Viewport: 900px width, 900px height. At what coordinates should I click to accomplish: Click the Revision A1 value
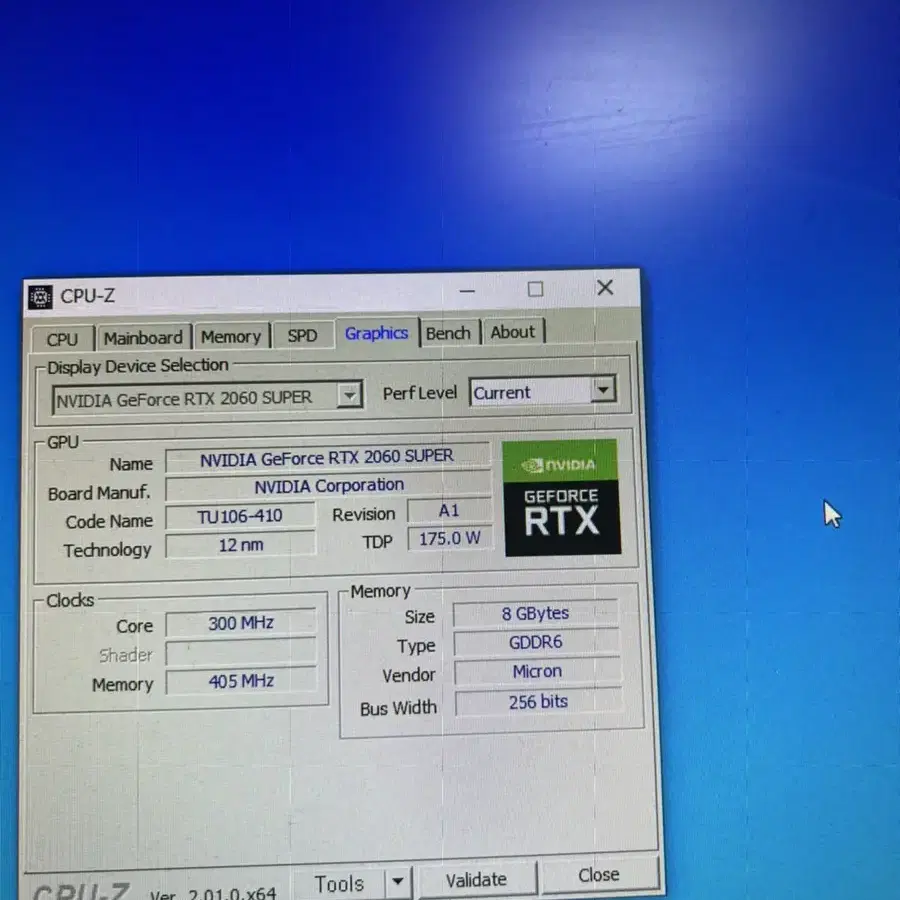tap(449, 510)
